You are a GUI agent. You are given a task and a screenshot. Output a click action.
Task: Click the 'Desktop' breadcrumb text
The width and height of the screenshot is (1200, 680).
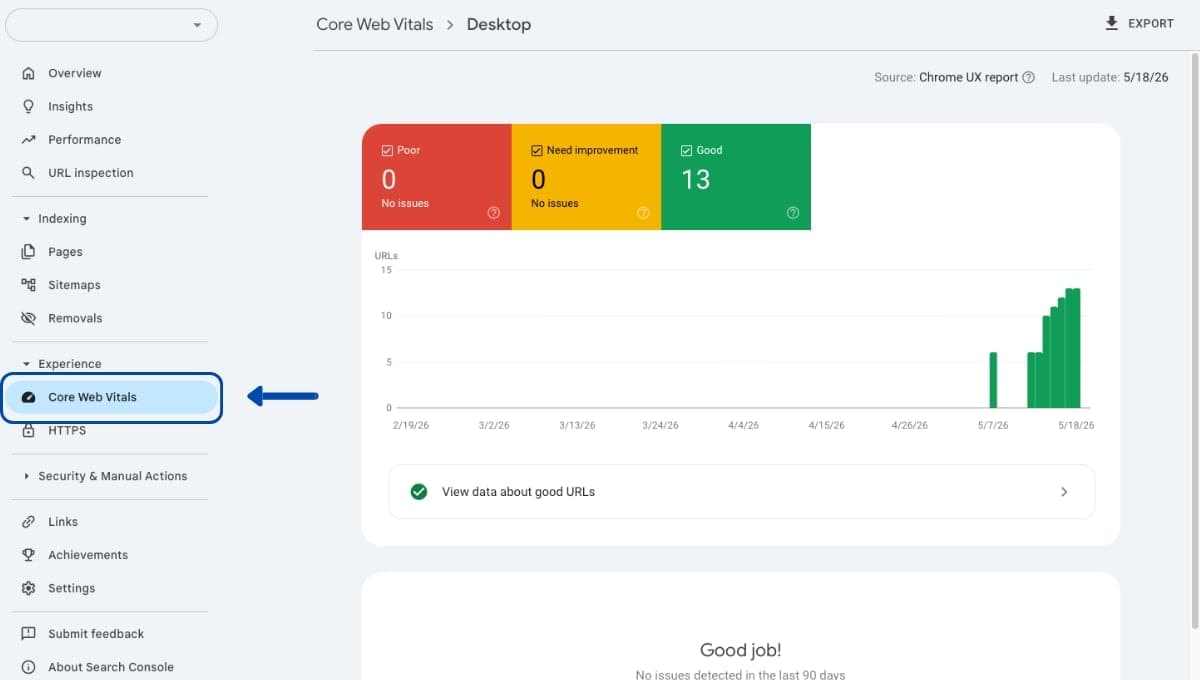pos(499,24)
